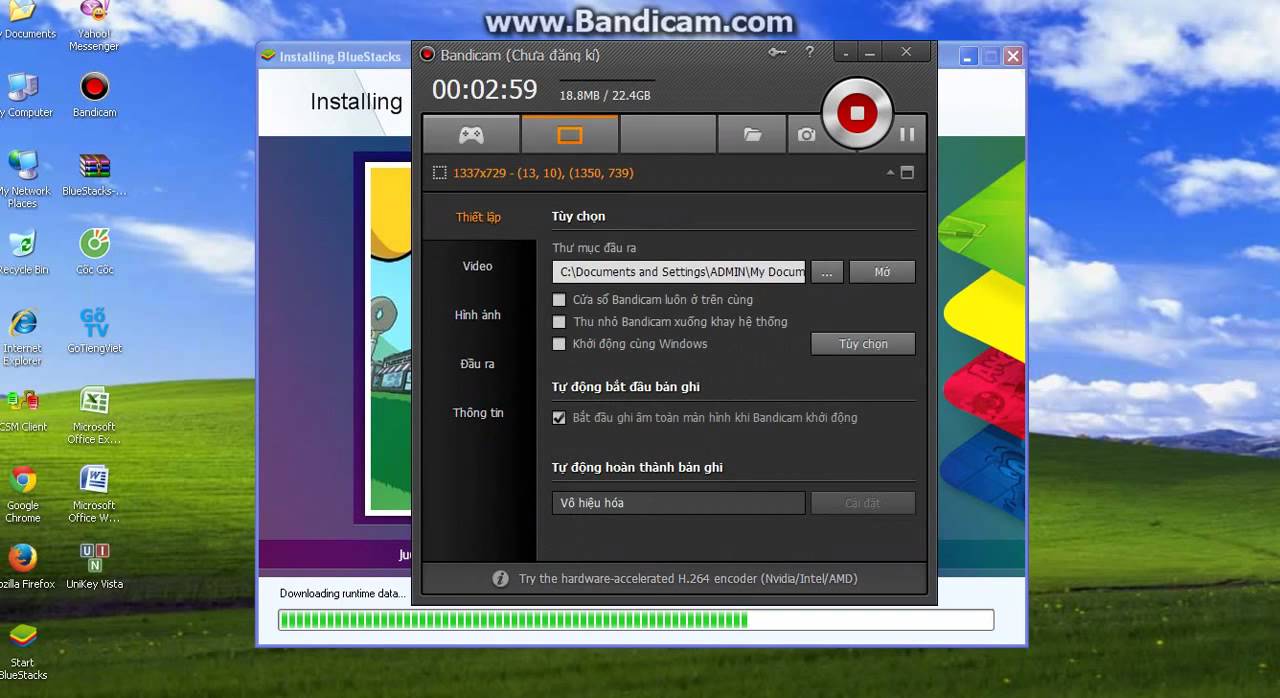The width and height of the screenshot is (1280, 698).
Task: Open Bandicam help question mark
Action: [x=810, y=53]
